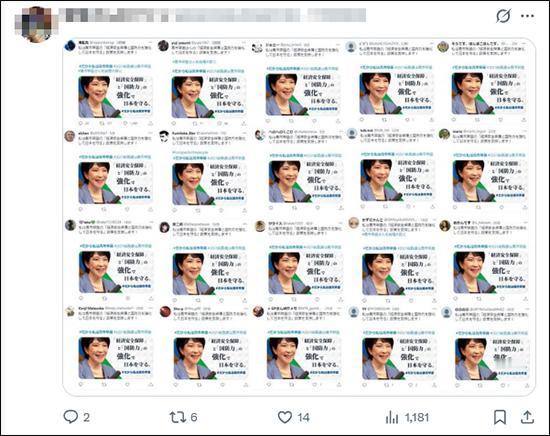Like the post with heart icon
The height and width of the screenshot is (436, 550).
285,417
